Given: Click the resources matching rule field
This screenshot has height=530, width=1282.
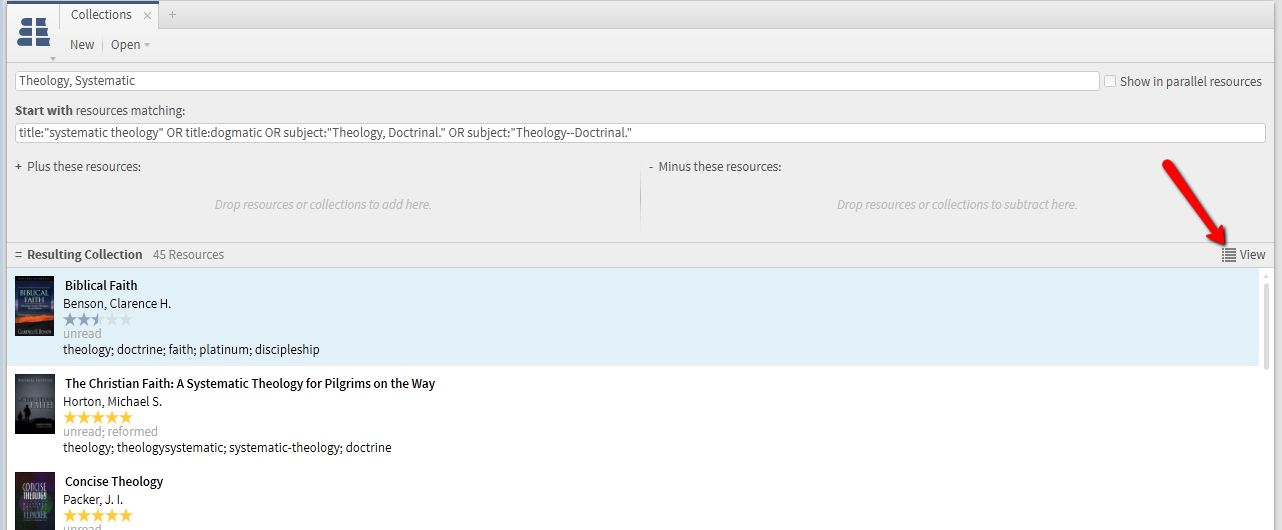Looking at the screenshot, I should 641,133.
